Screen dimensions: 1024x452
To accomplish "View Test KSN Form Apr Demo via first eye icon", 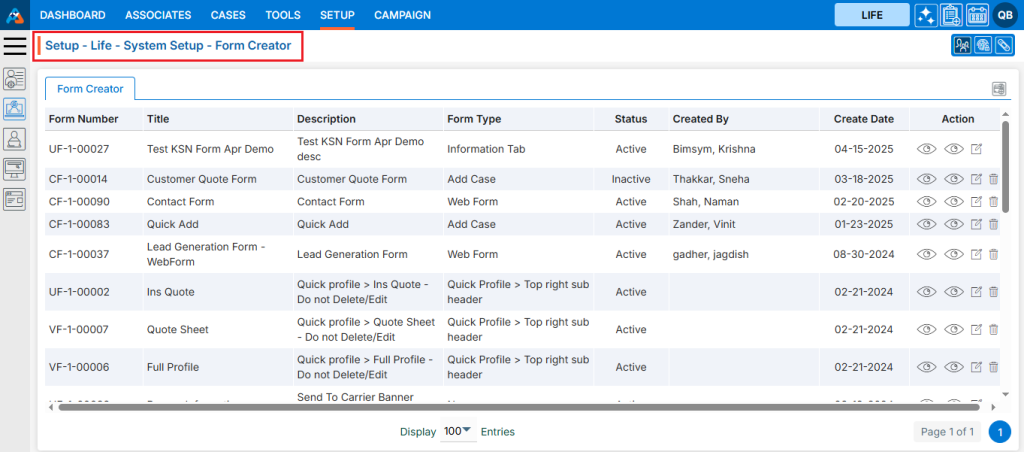I will tap(926, 149).
